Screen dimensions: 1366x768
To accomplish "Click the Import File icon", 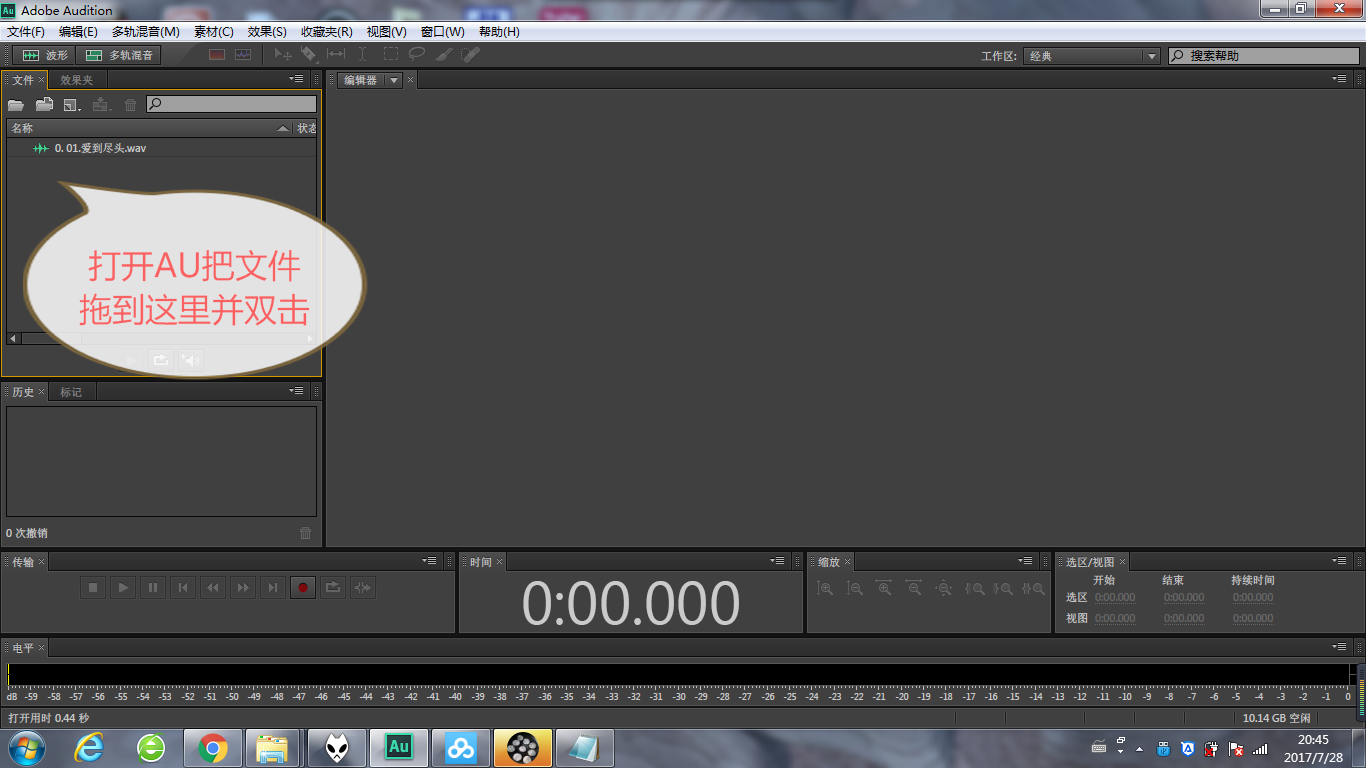I will pos(44,104).
